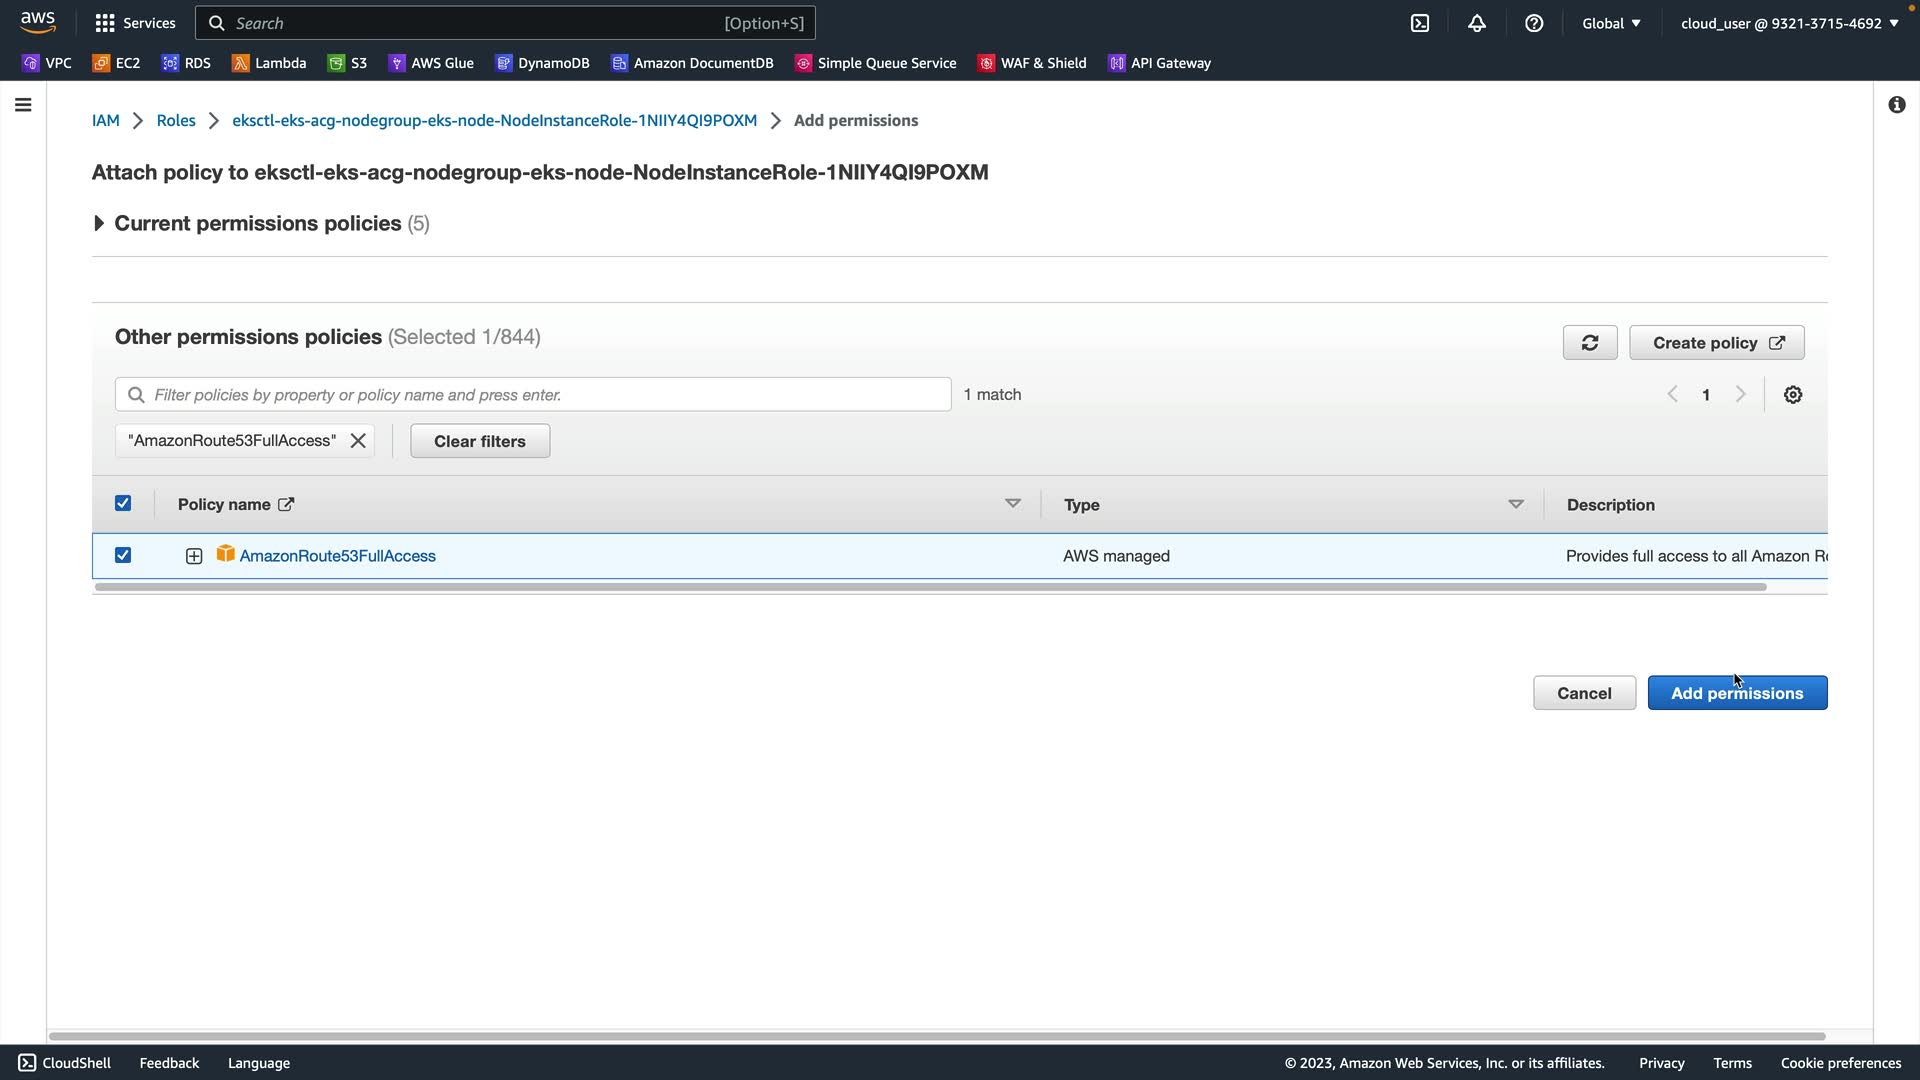Open the cloud_user account menu
This screenshot has height=1080, width=1920.
(1789, 23)
